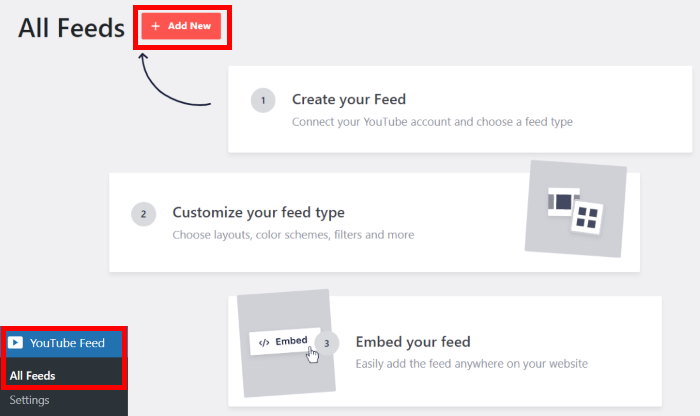Open Settings in the sidebar
The image size is (700, 416).
pyautogui.click(x=29, y=400)
